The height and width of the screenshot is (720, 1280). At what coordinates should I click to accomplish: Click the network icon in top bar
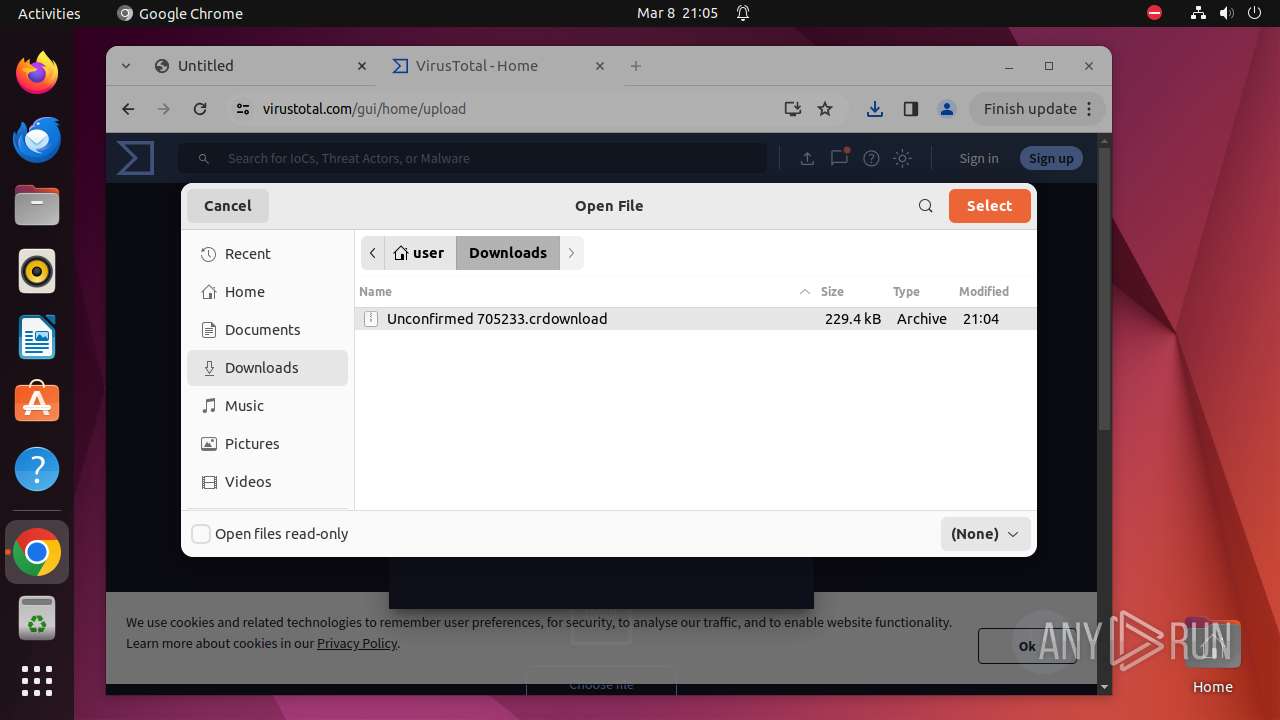pos(1198,13)
